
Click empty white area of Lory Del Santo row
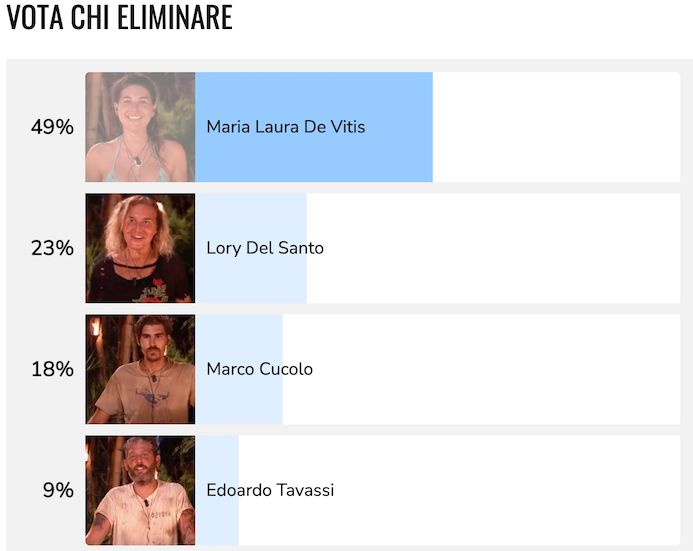pyautogui.click(x=493, y=248)
